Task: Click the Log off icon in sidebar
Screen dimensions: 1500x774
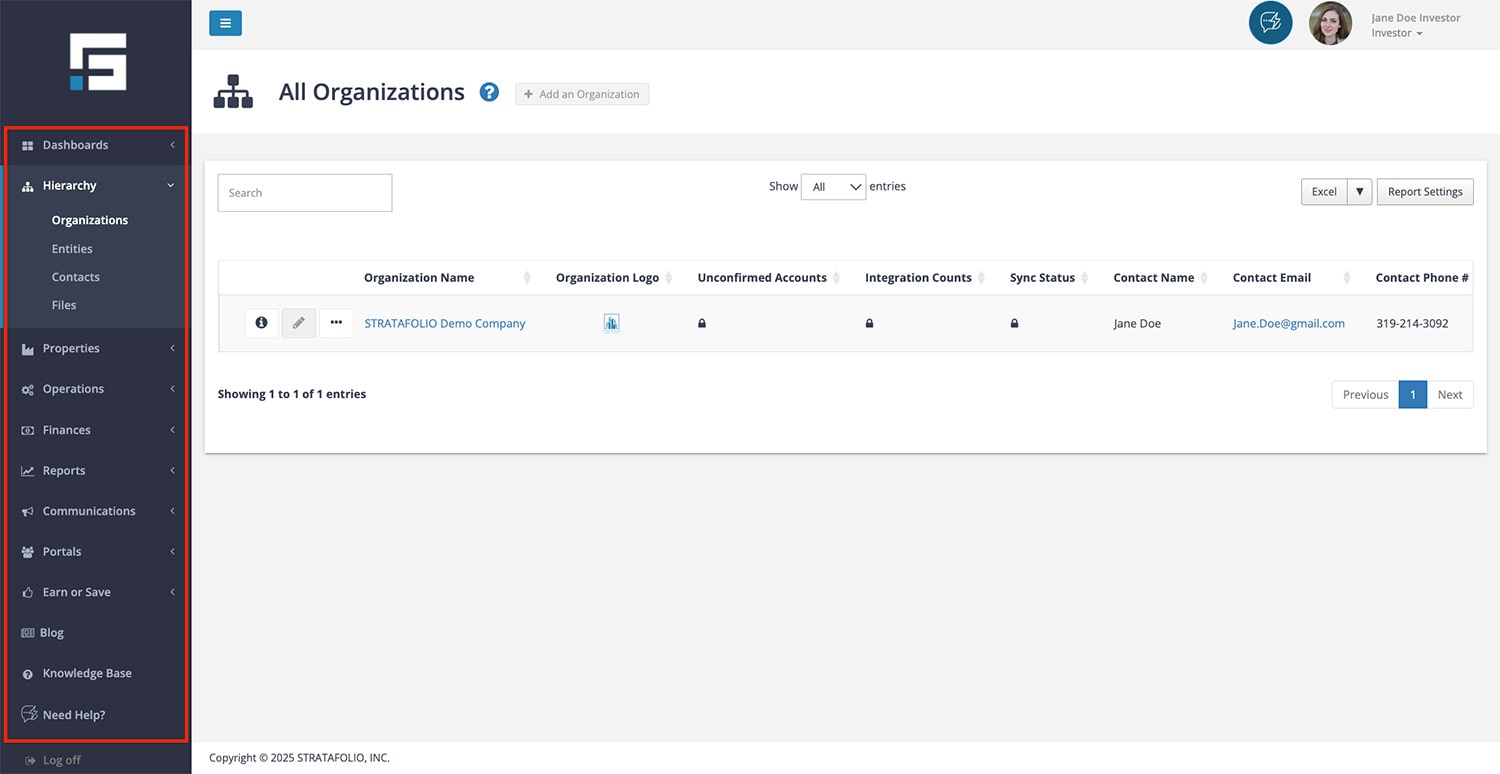Action: point(29,760)
